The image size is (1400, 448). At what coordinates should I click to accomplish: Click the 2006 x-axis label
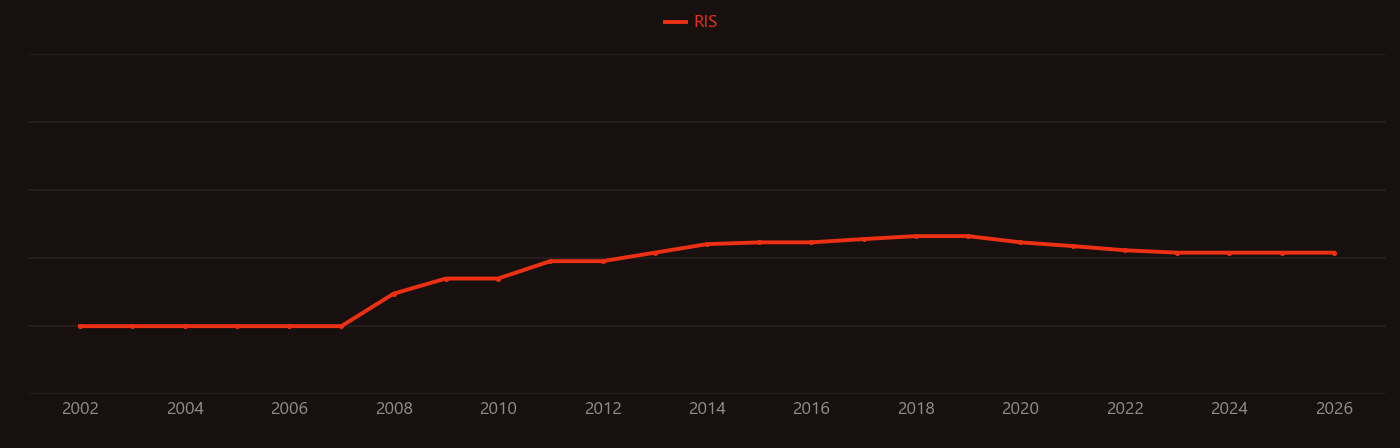pyautogui.click(x=289, y=409)
